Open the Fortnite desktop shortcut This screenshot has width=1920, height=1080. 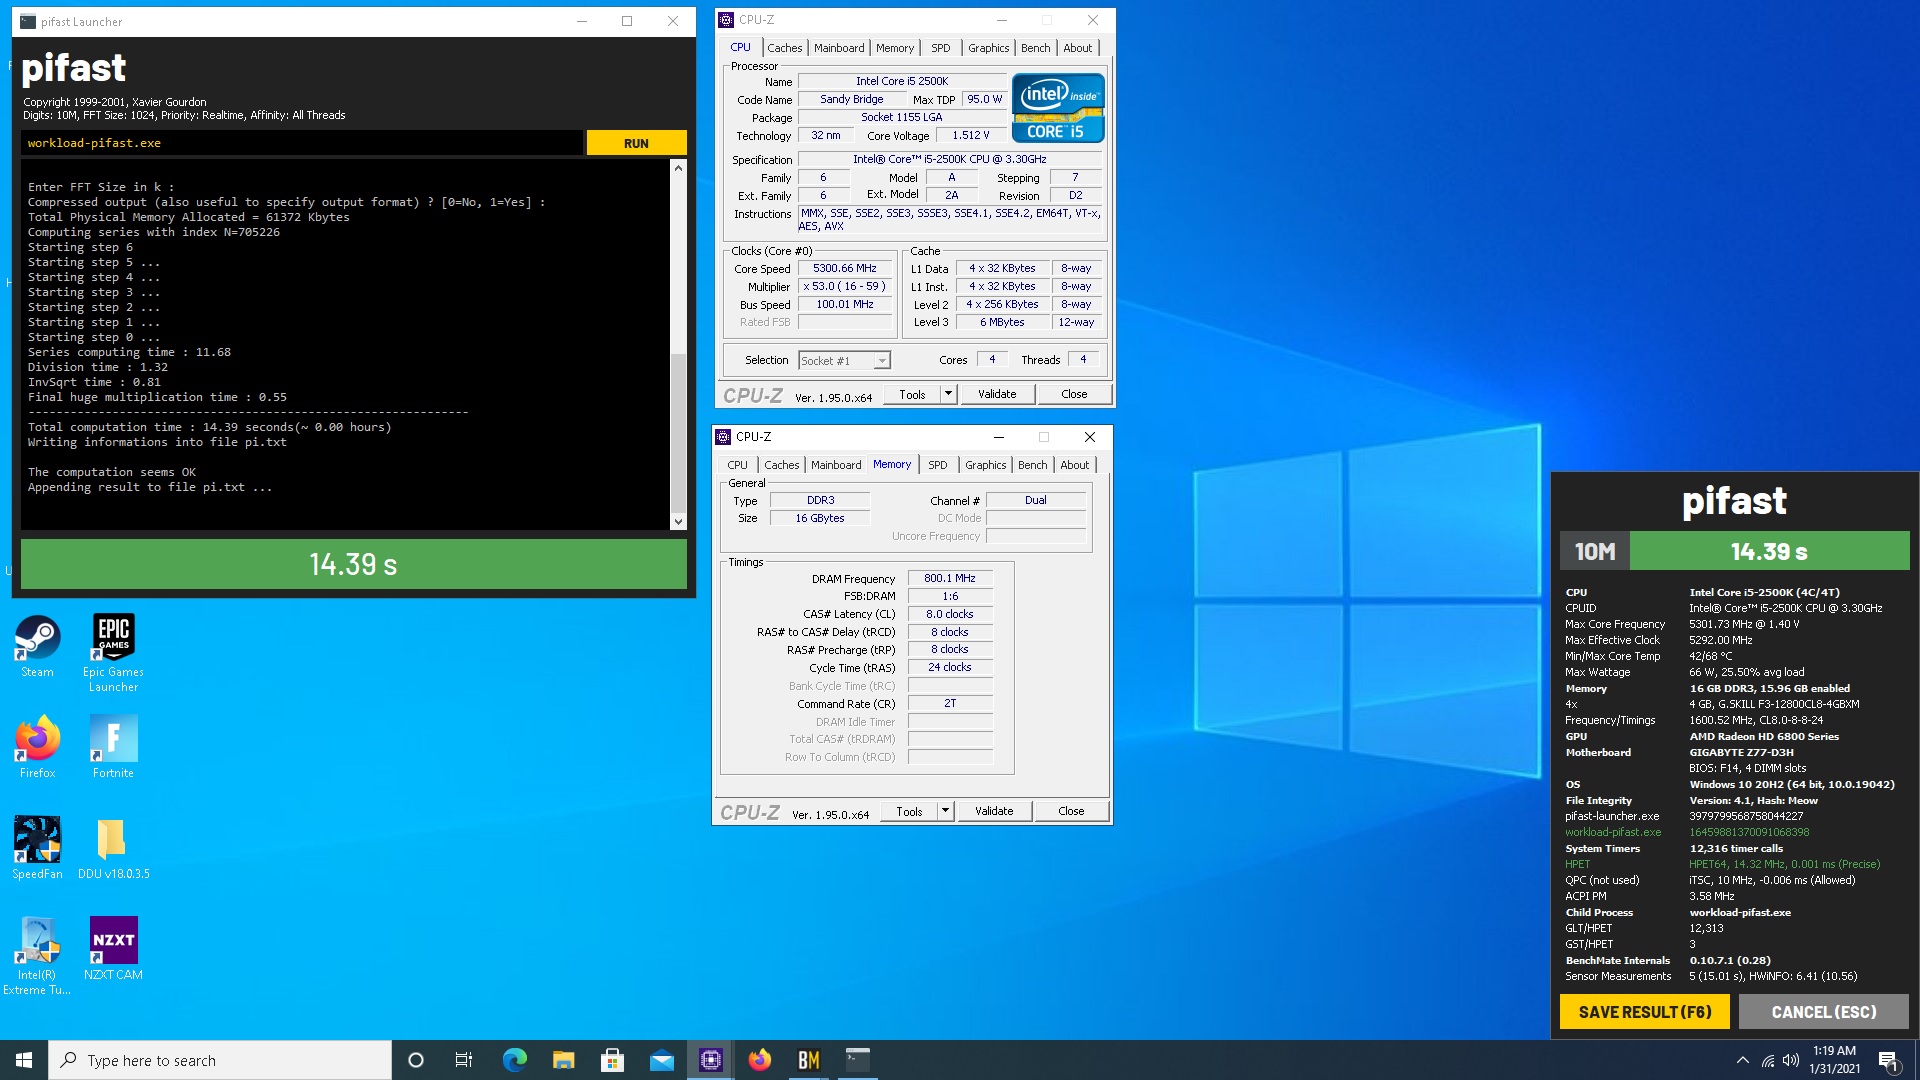(113, 747)
